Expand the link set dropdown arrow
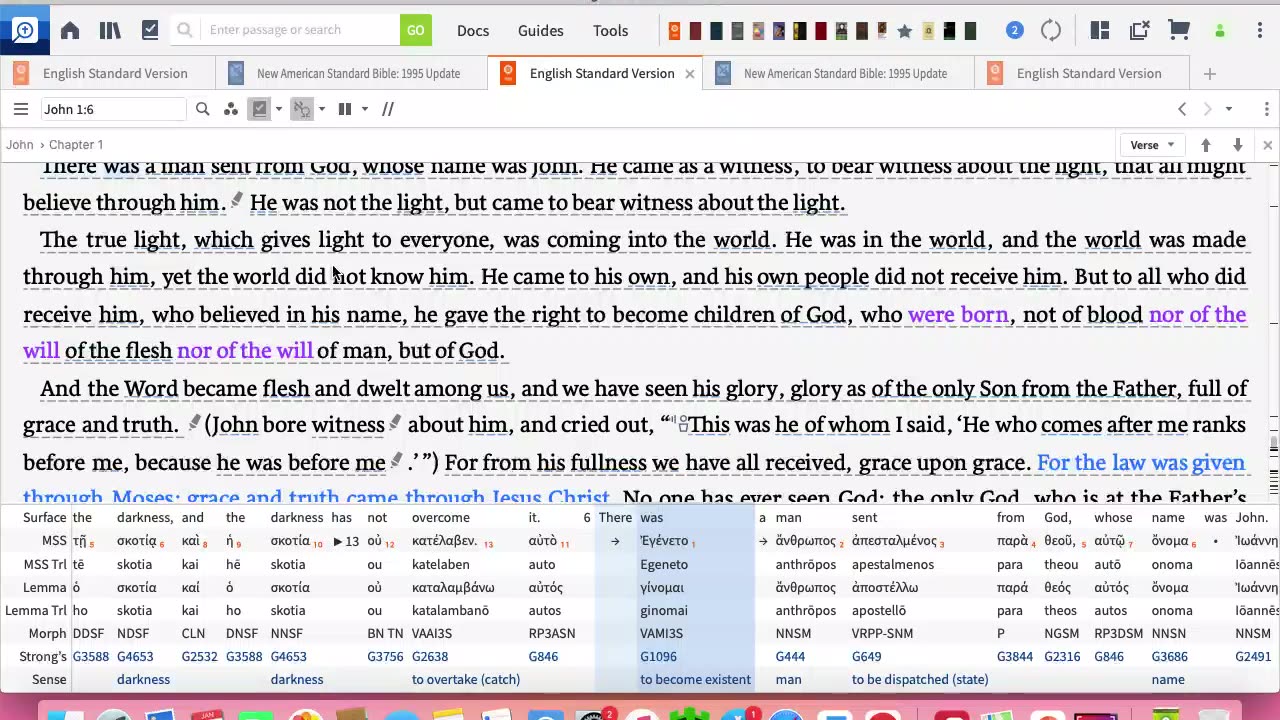The width and height of the screenshot is (1280, 720). coord(322,109)
